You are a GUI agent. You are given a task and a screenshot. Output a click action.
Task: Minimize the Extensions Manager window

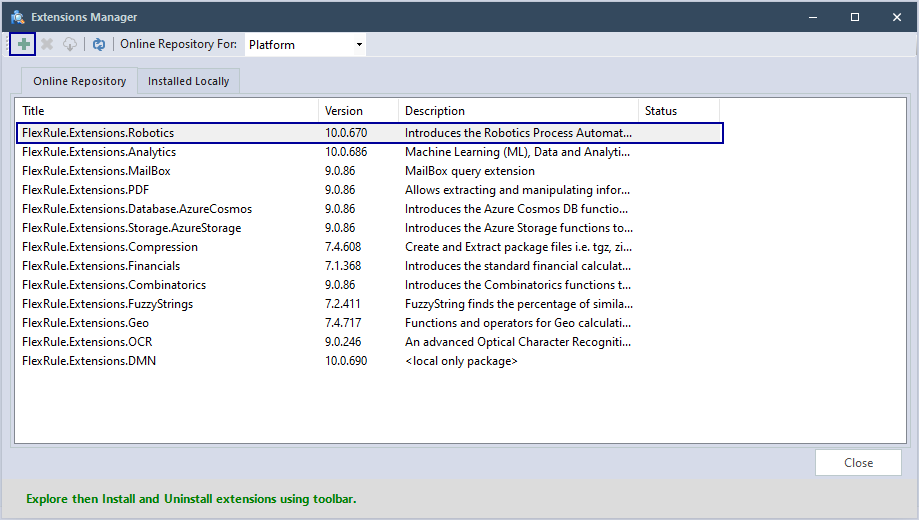coord(813,17)
